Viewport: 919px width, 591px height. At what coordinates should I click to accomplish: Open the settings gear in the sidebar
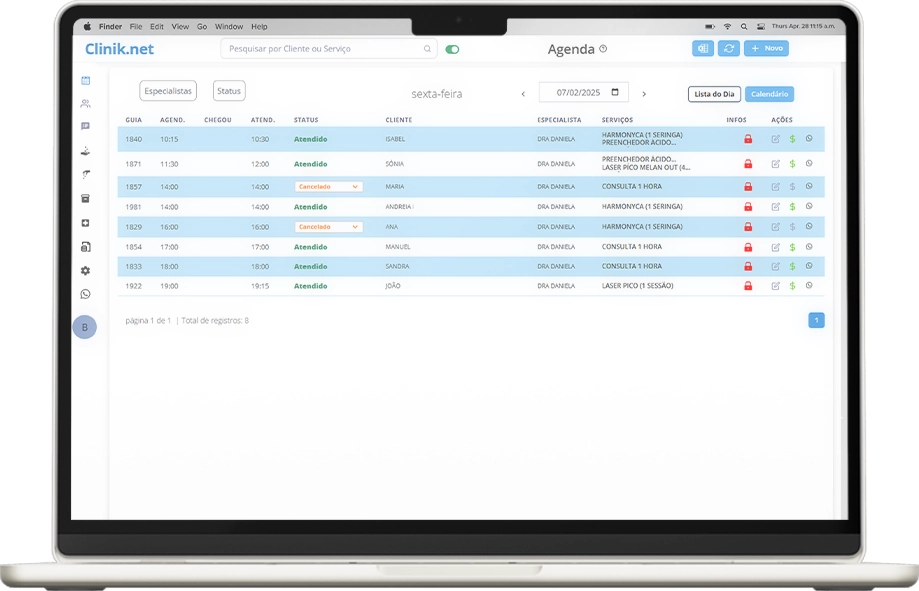click(x=85, y=270)
